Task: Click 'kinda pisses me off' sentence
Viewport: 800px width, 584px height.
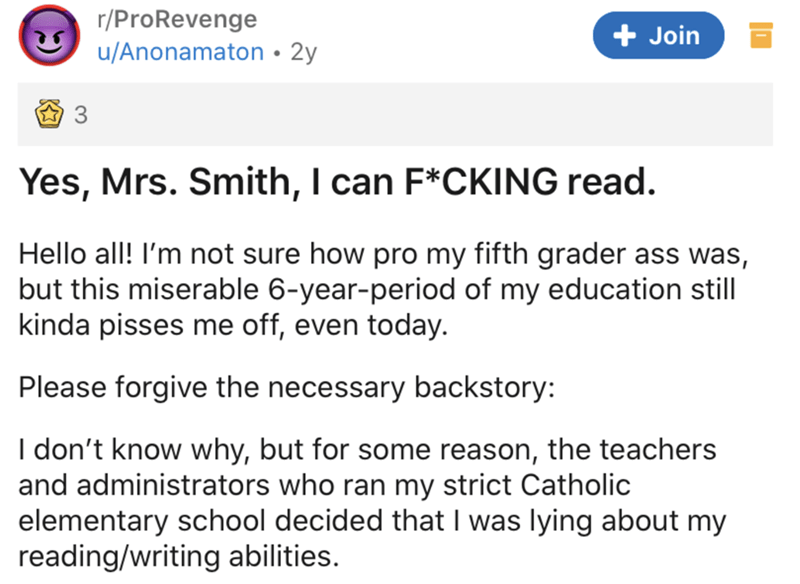Action: (x=151, y=325)
